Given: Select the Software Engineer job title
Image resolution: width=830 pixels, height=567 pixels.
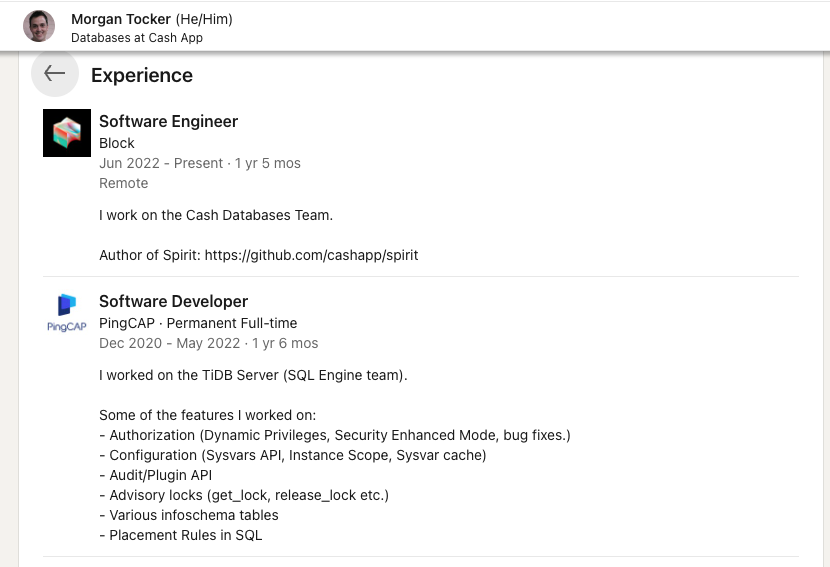Looking at the screenshot, I should click(168, 121).
